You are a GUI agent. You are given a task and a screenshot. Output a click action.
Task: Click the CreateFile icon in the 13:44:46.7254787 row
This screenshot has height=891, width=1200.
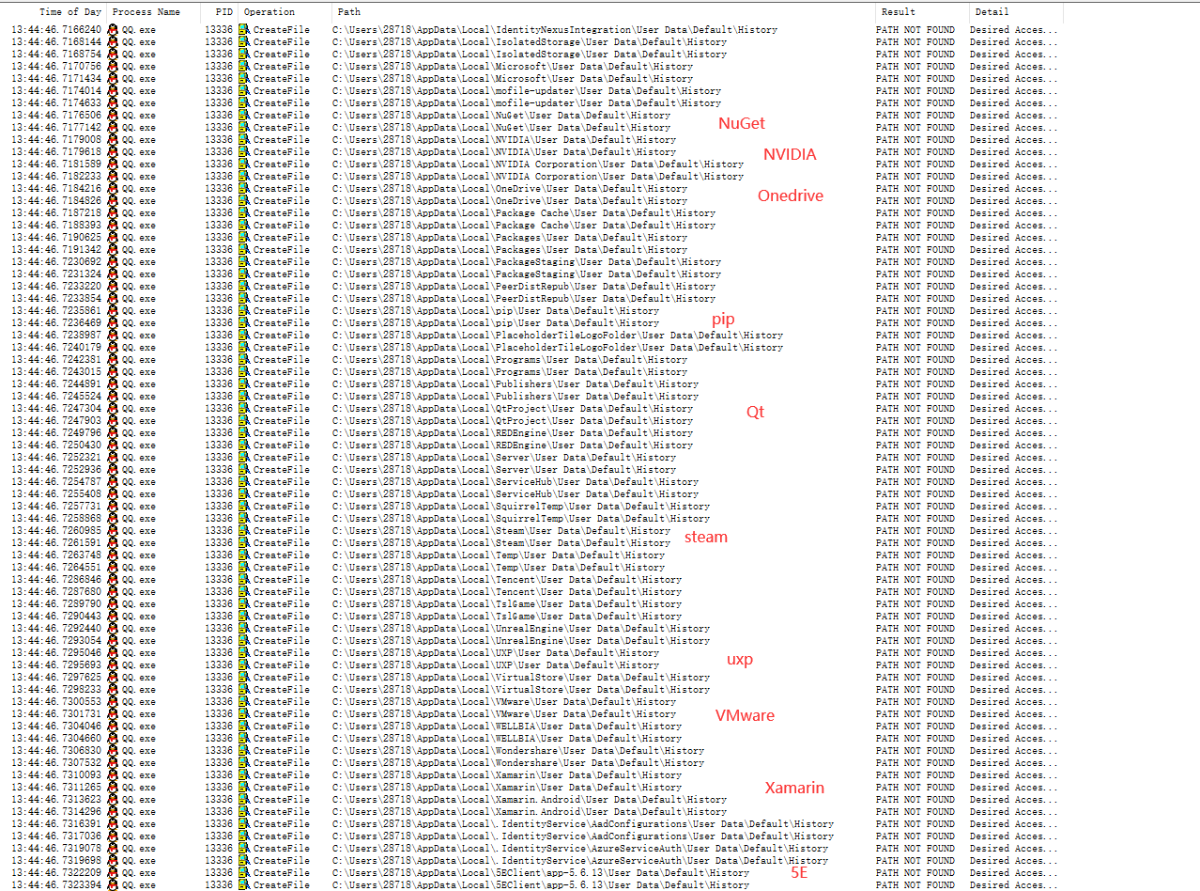[244, 482]
